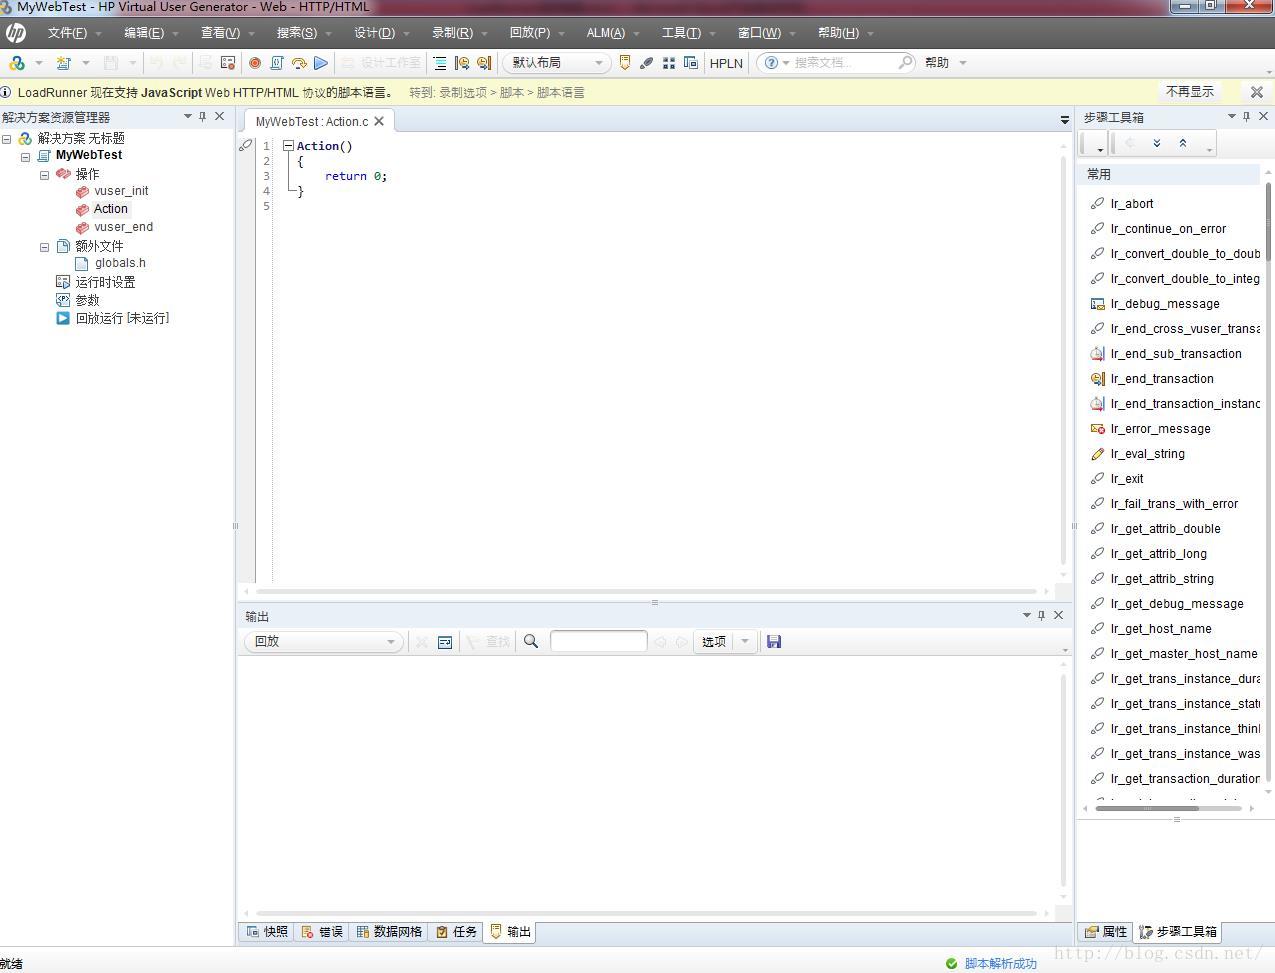
Task: Collapse the 额外文件 tree node
Action: [x=45, y=247]
